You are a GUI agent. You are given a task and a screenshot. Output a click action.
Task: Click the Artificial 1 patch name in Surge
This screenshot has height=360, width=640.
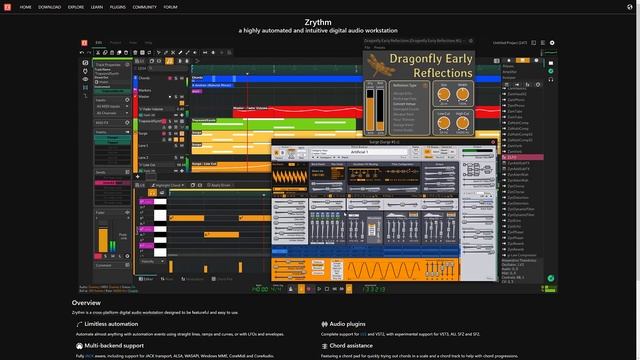360,152
